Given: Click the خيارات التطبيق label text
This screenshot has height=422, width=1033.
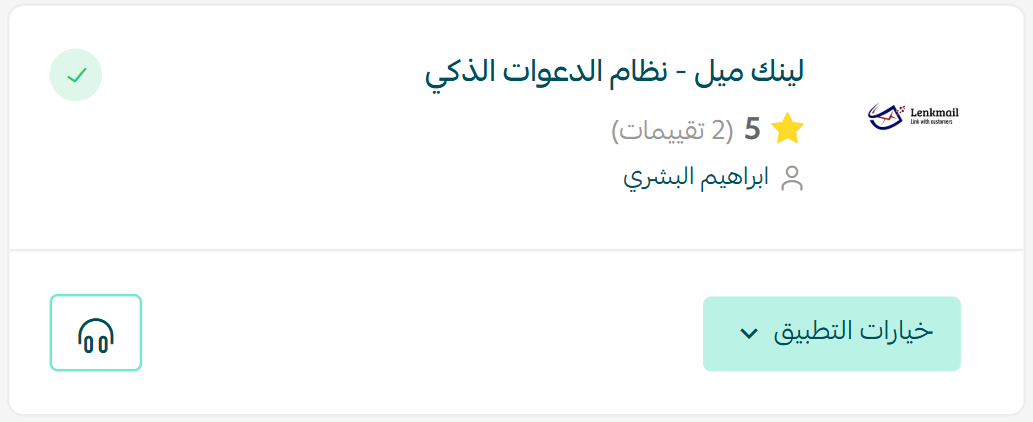Looking at the screenshot, I should coord(853,332).
